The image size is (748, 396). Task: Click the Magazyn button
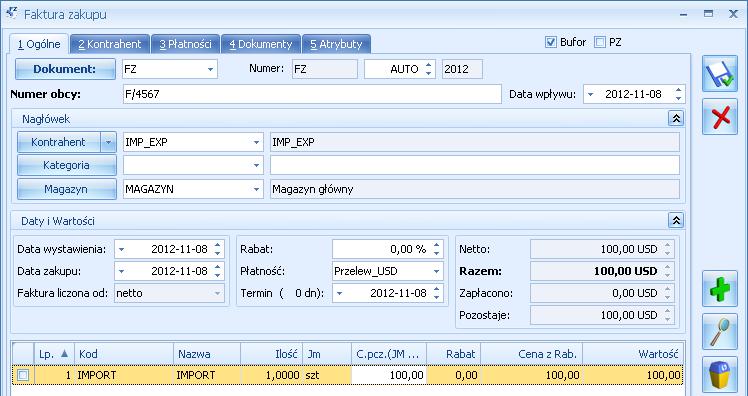pyautogui.click(x=66, y=189)
